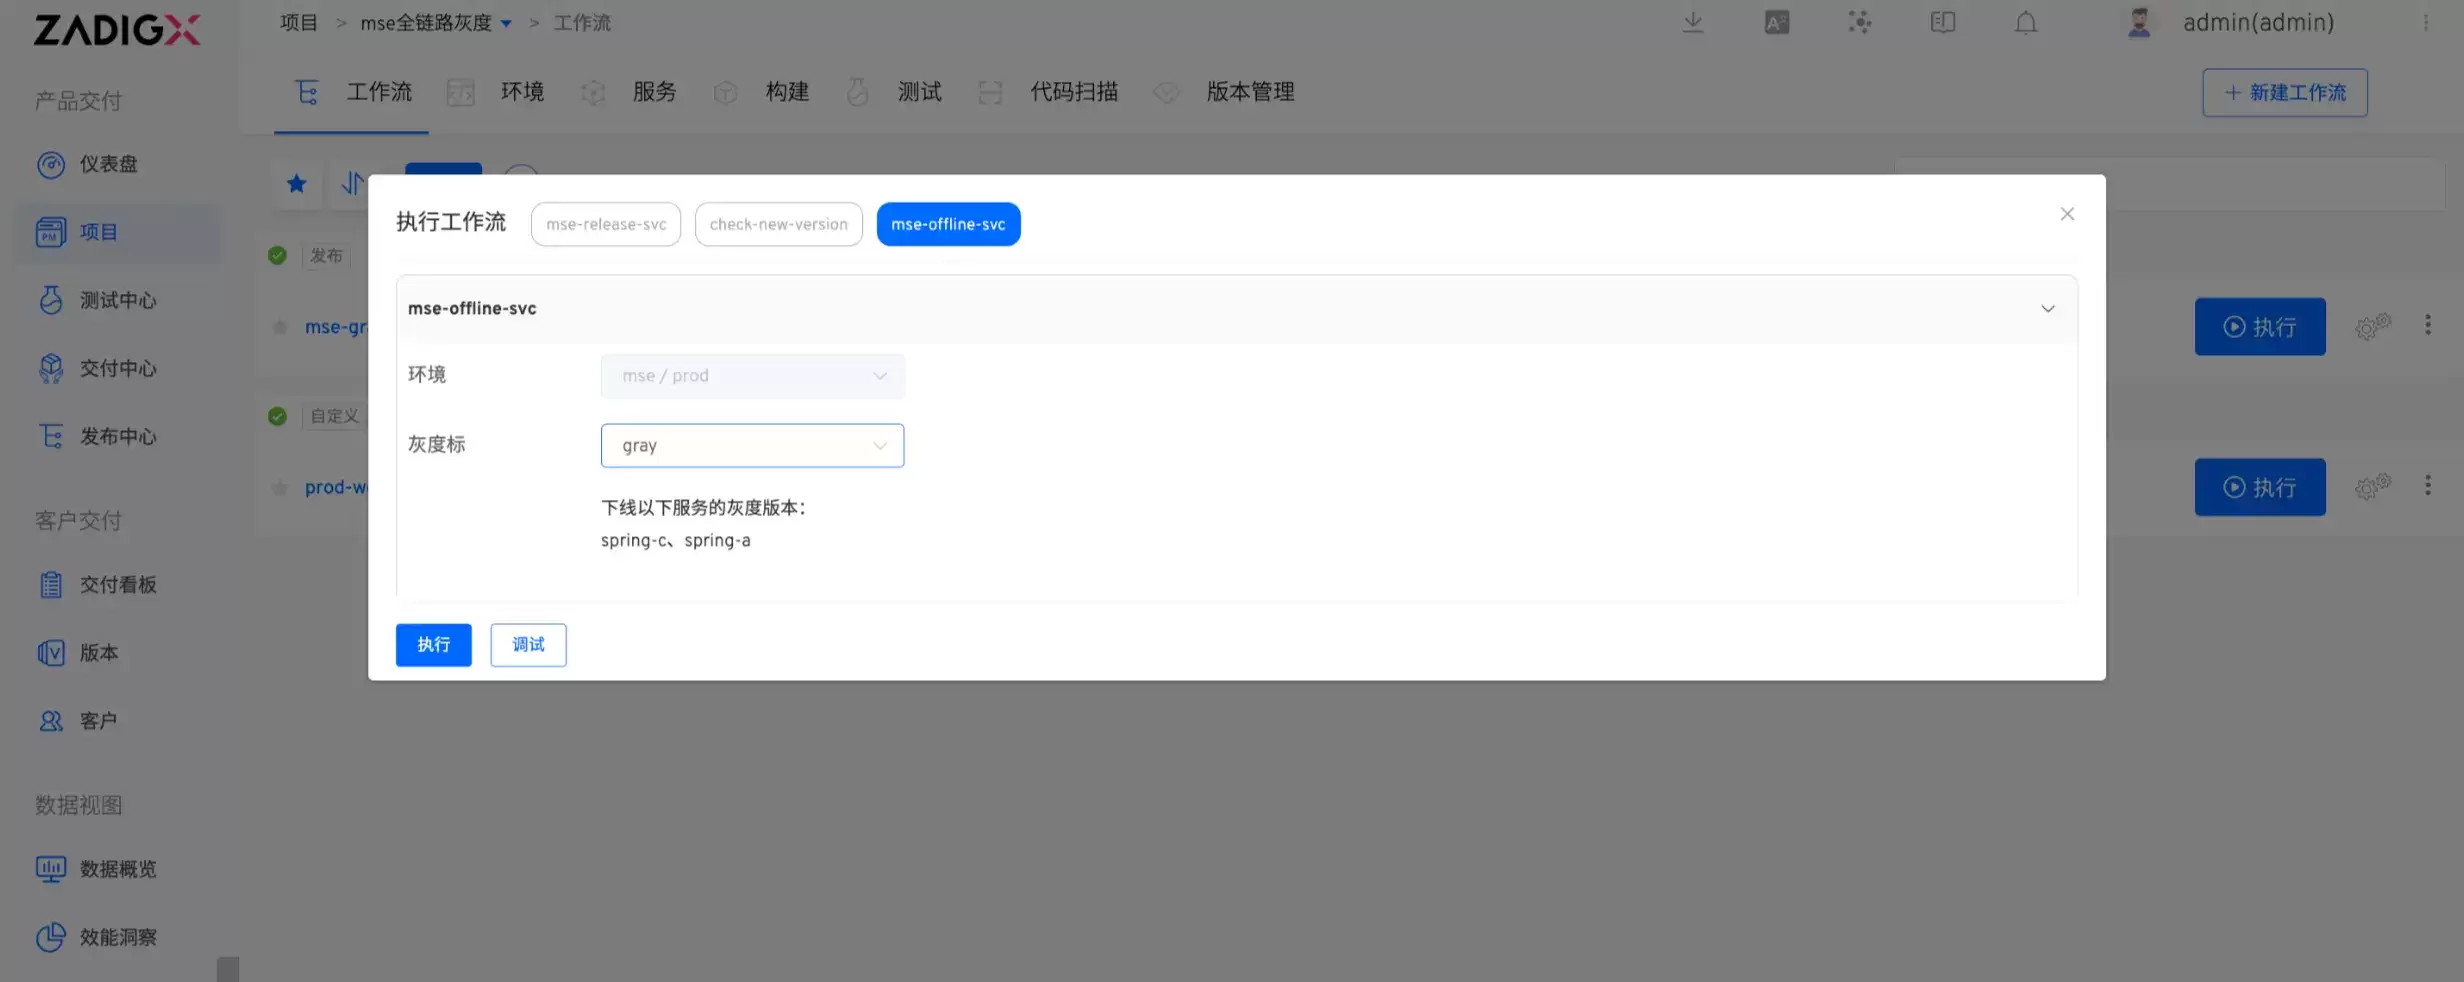Open more options for prod-w workflow row
The height and width of the screenshot is (982, 2464).
[x=2427, y=485]
